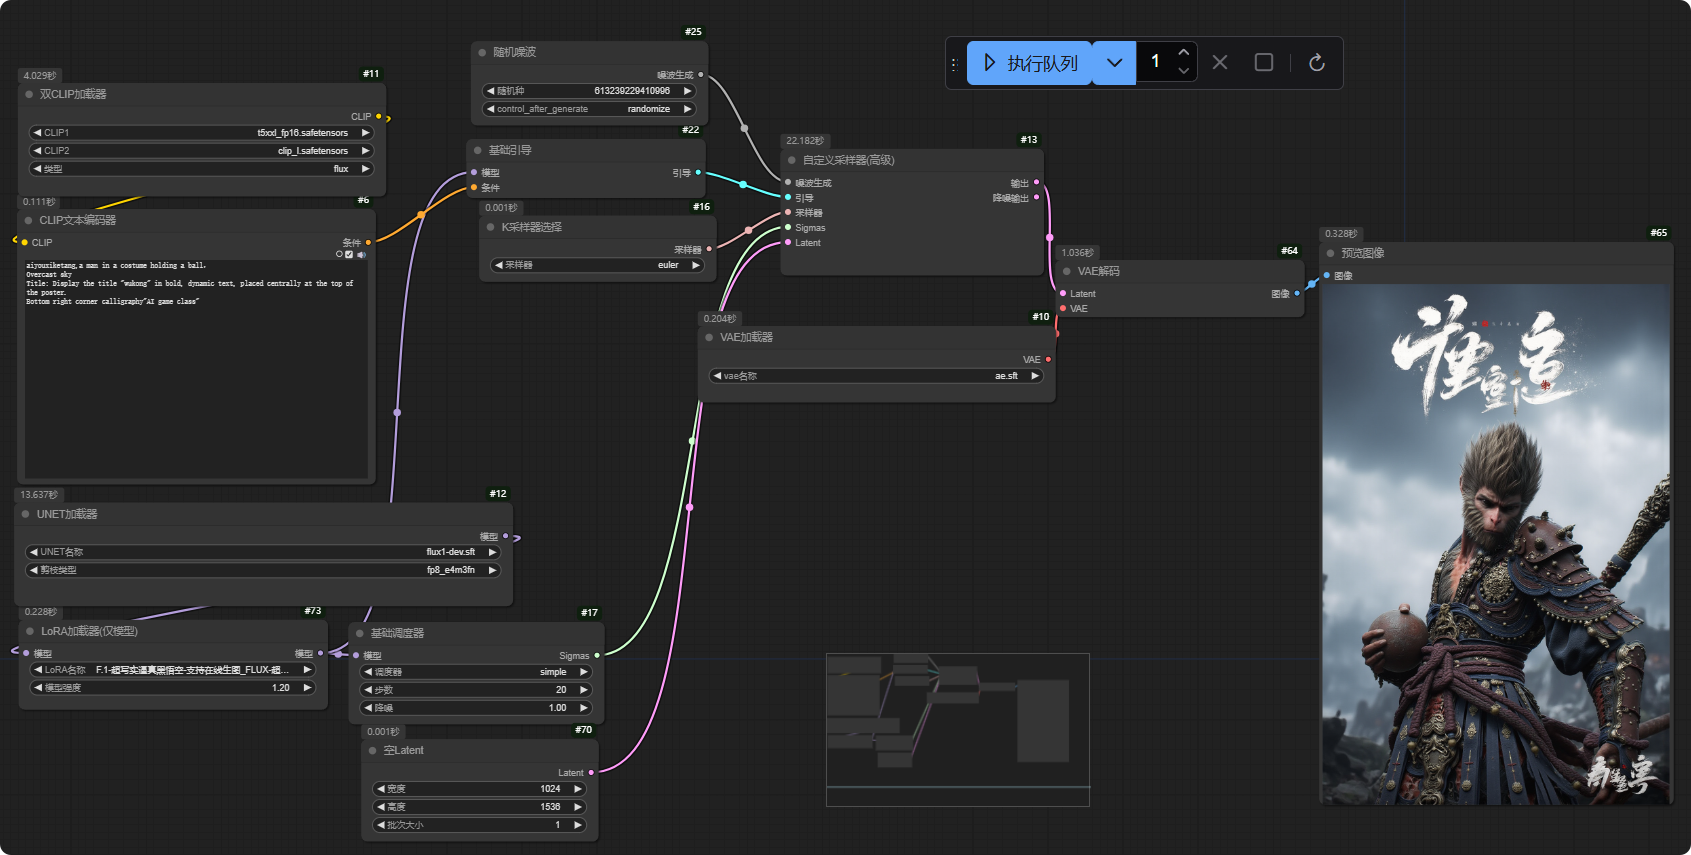
Task: Grab the queue toolbar drag handle
Action: tap(954, 63)
